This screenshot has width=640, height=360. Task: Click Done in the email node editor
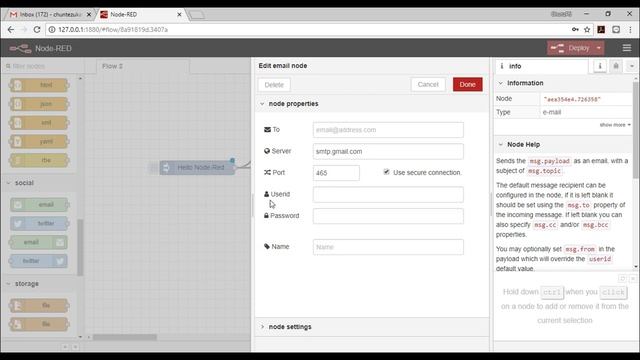[x=467, y=84]
